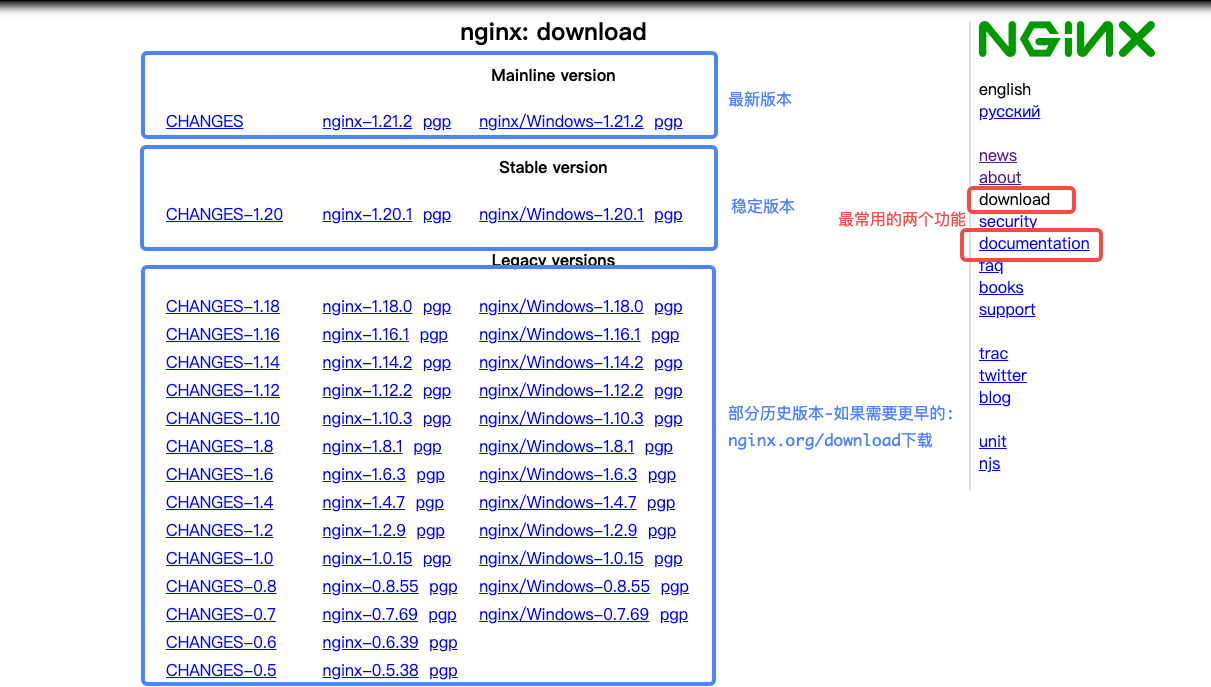1211x687 pixels.
Task: Open the trac link in sidebar
Action: [993, 354]
